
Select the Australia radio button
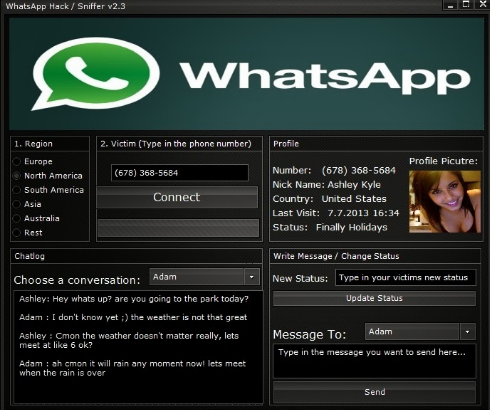pos(17,218)
